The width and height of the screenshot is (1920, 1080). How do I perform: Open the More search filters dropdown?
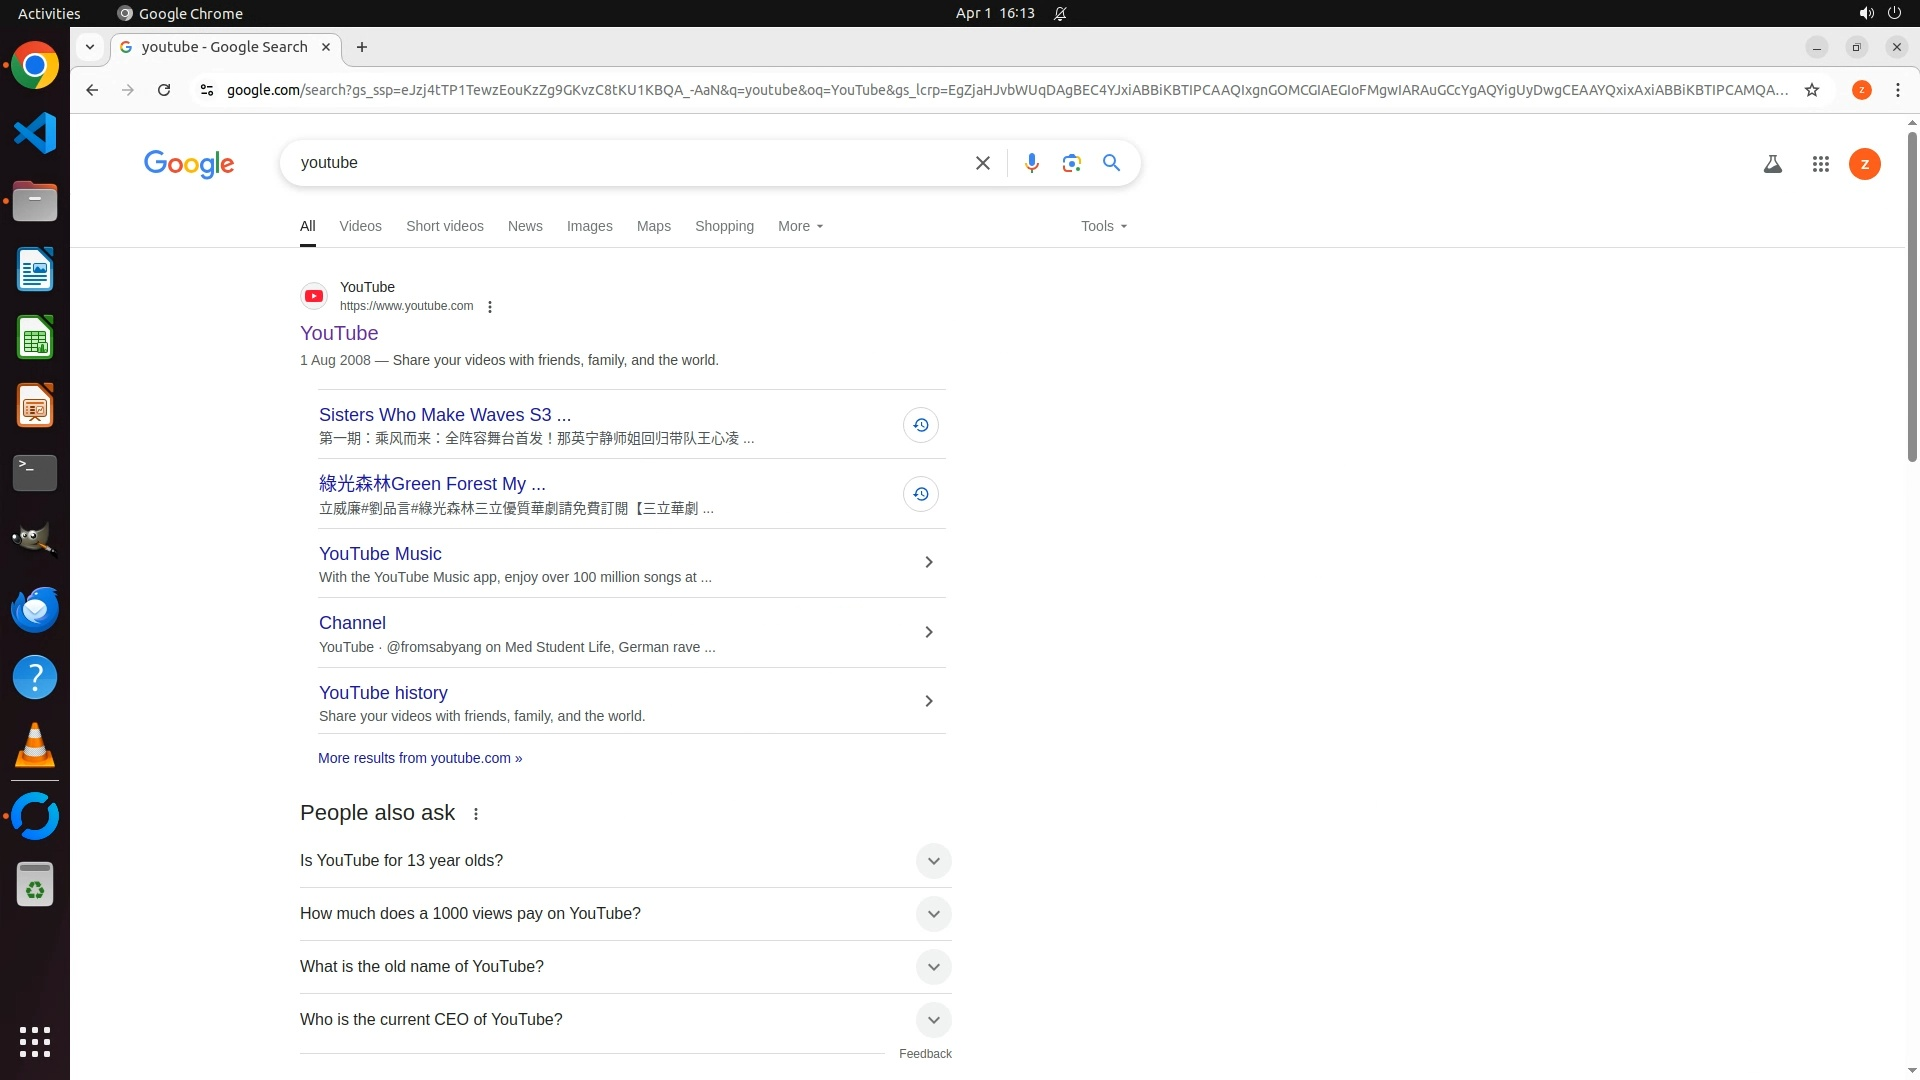(800, 226)
